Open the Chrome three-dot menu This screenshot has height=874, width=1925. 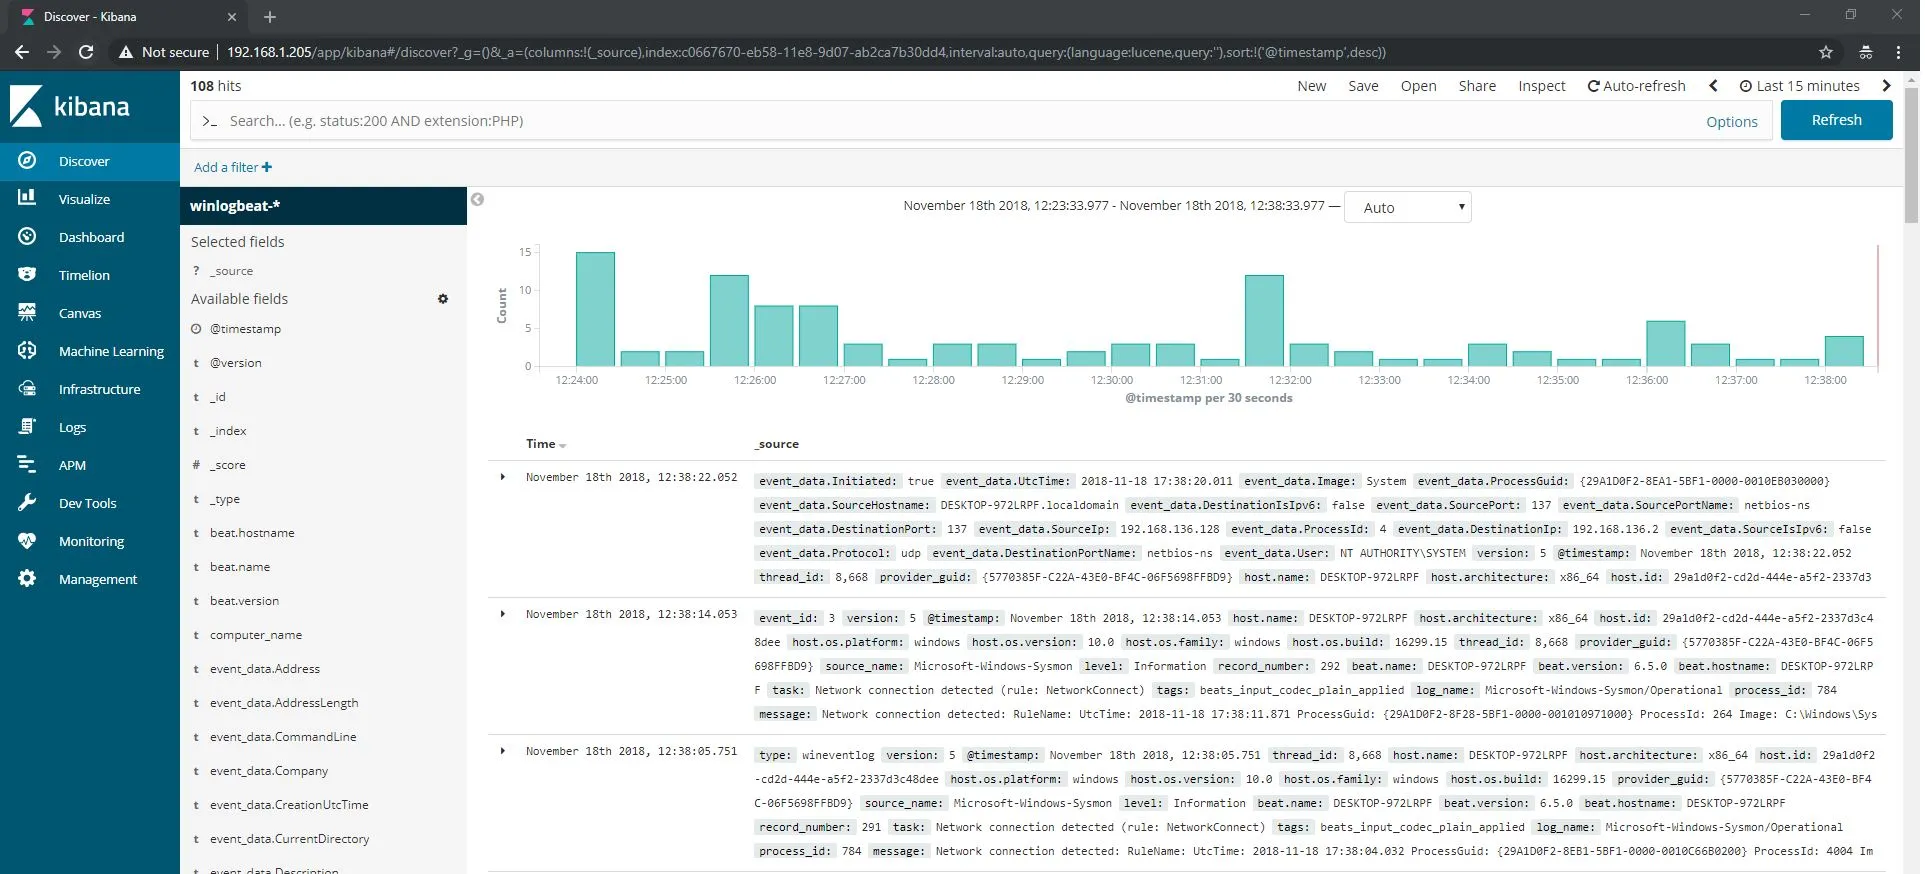coord(1898,52)
